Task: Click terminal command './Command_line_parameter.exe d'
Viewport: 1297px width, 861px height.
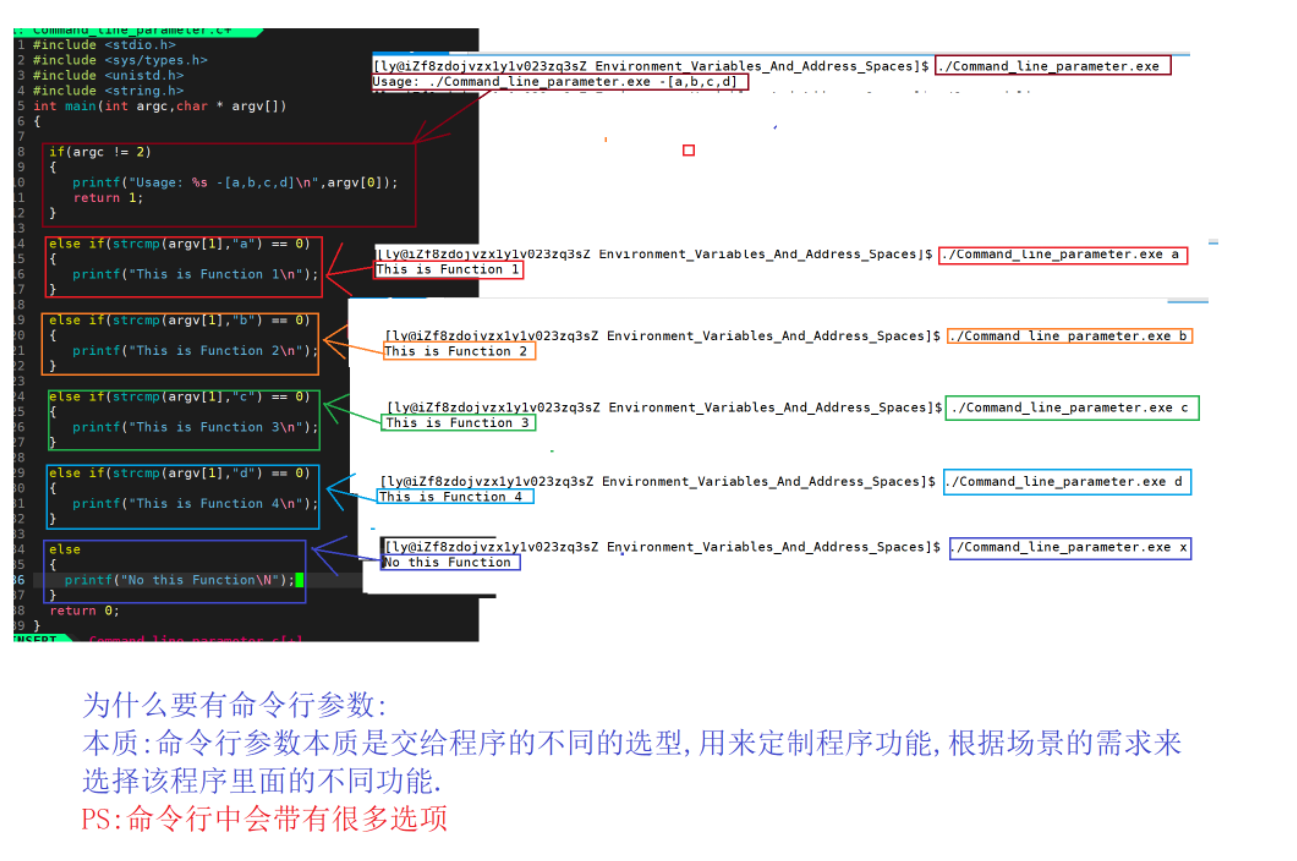Action: pos(1065,482)
